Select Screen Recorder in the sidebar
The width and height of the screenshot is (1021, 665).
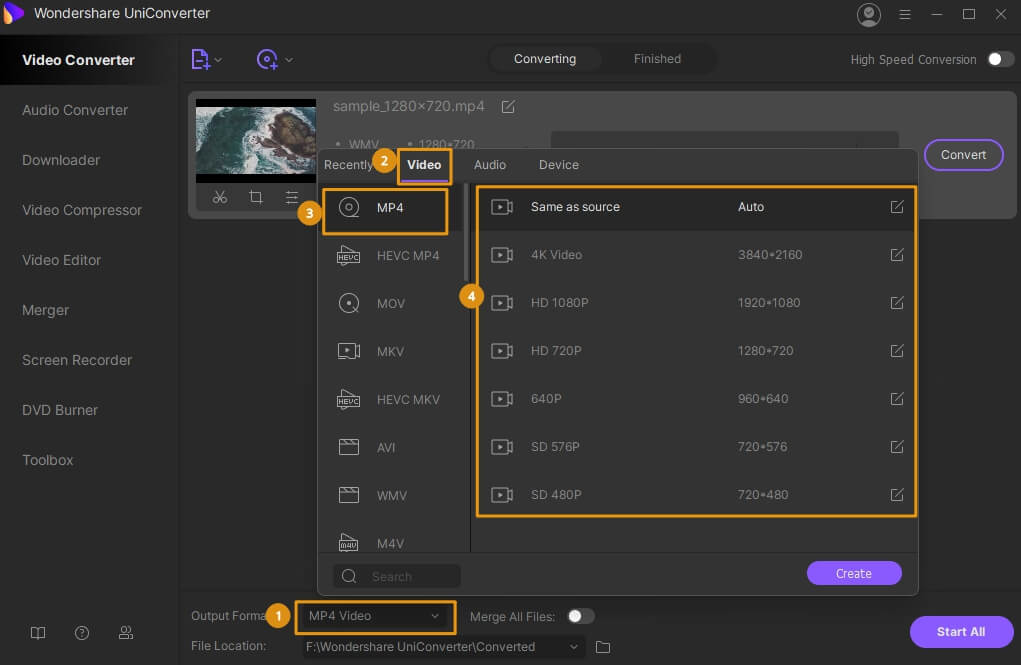click(x=77, y=360)
